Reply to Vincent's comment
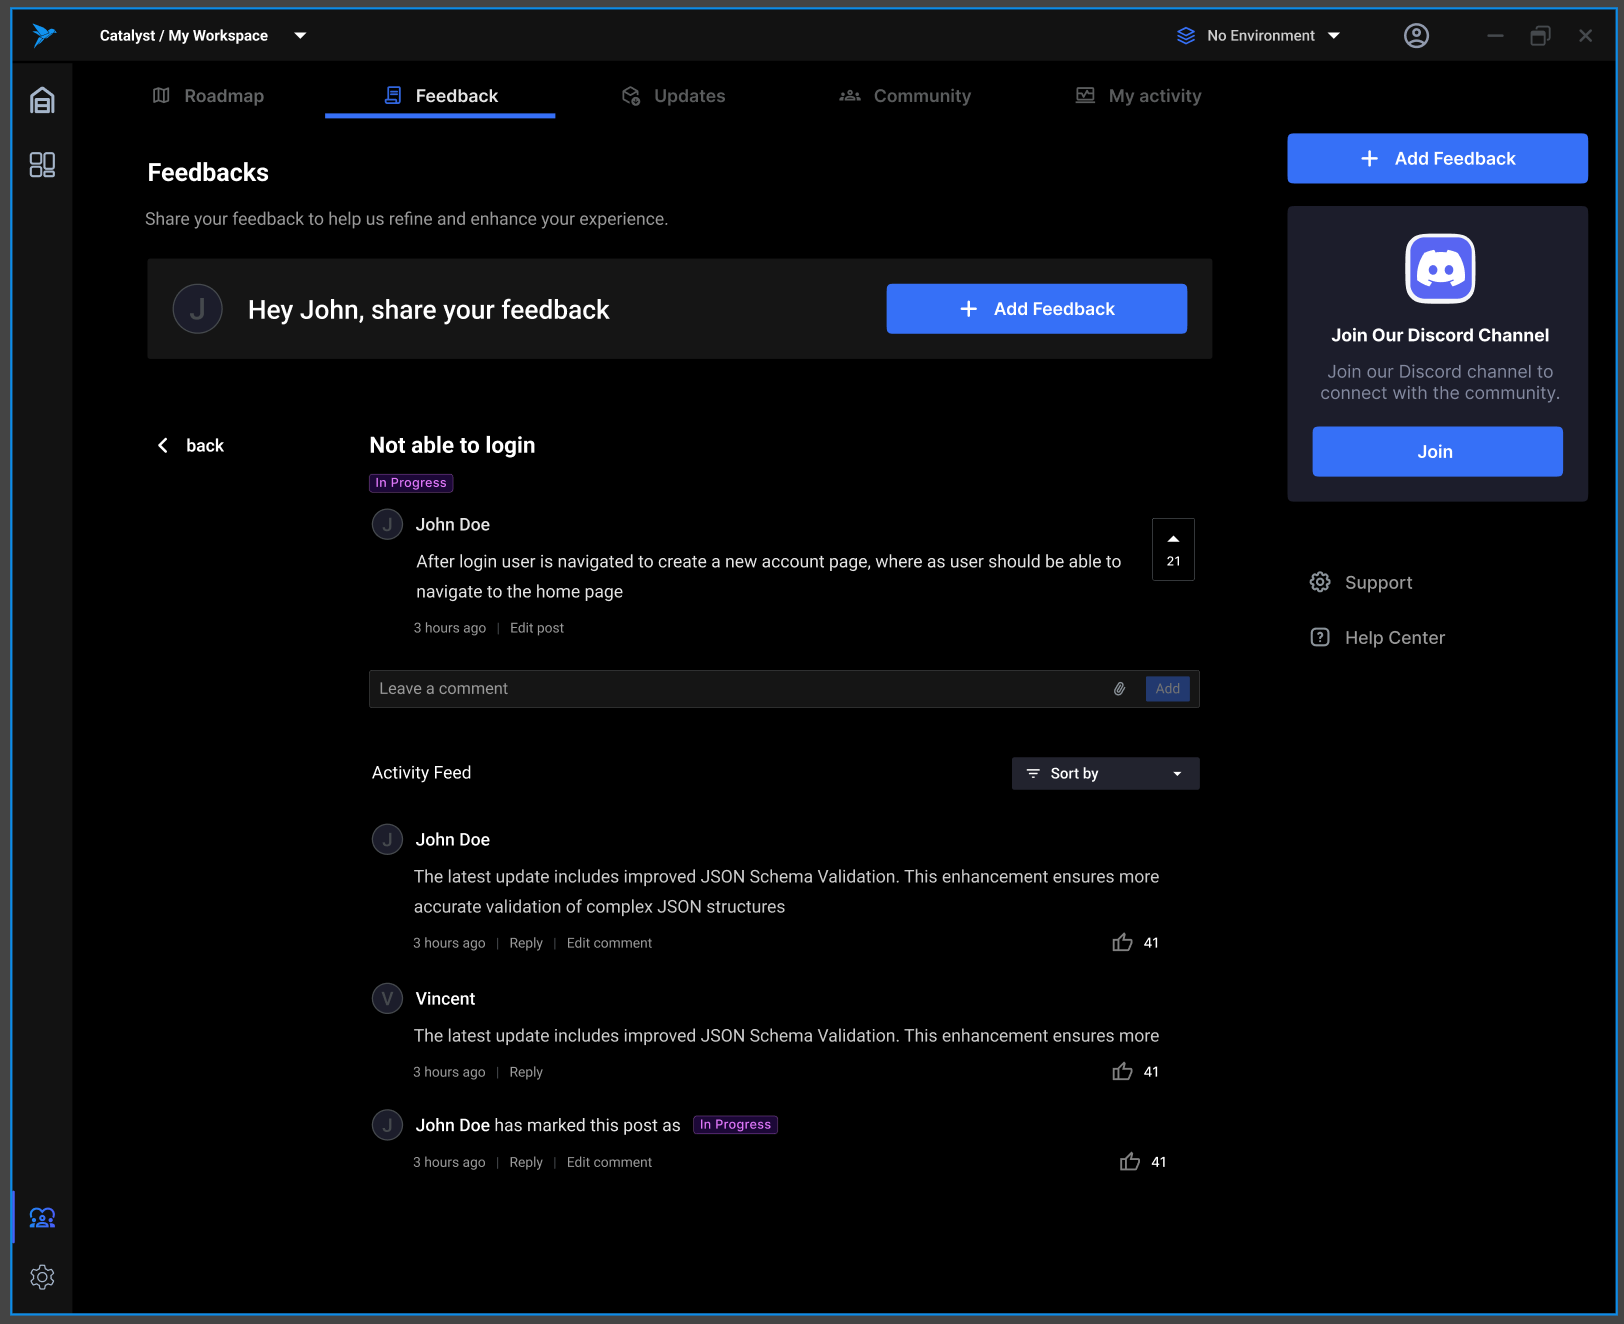 point(526,1072)
